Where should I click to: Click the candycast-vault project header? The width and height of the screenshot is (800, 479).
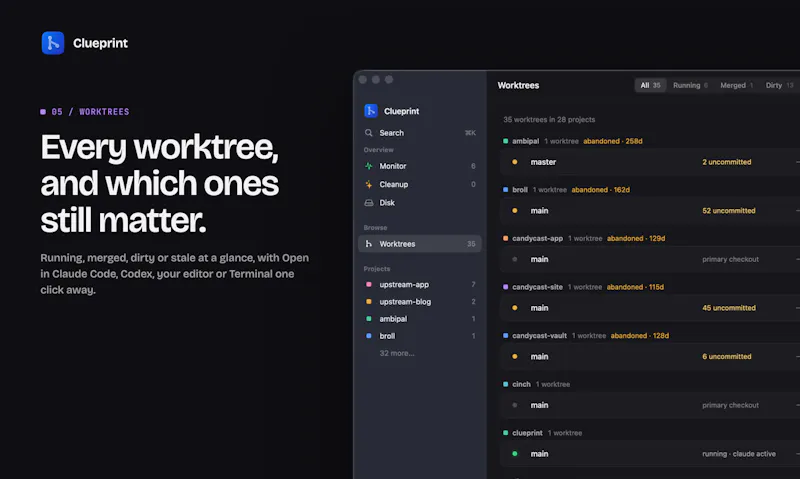(586, 335)
